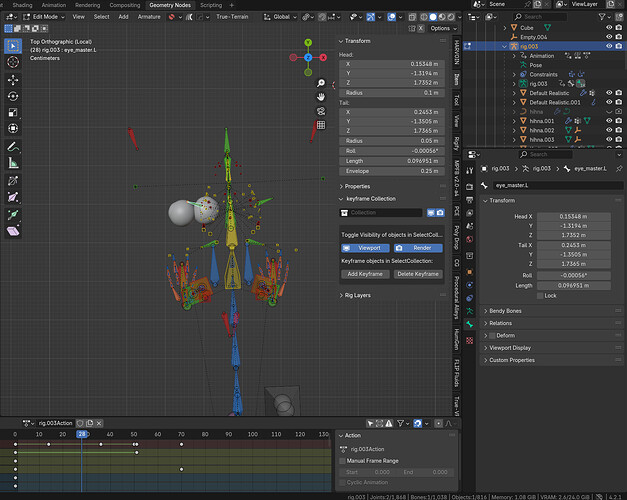Viewport: 627px width, 500px height.
Task: Click the Delete Keyframe button
Action: click(418, 274)
